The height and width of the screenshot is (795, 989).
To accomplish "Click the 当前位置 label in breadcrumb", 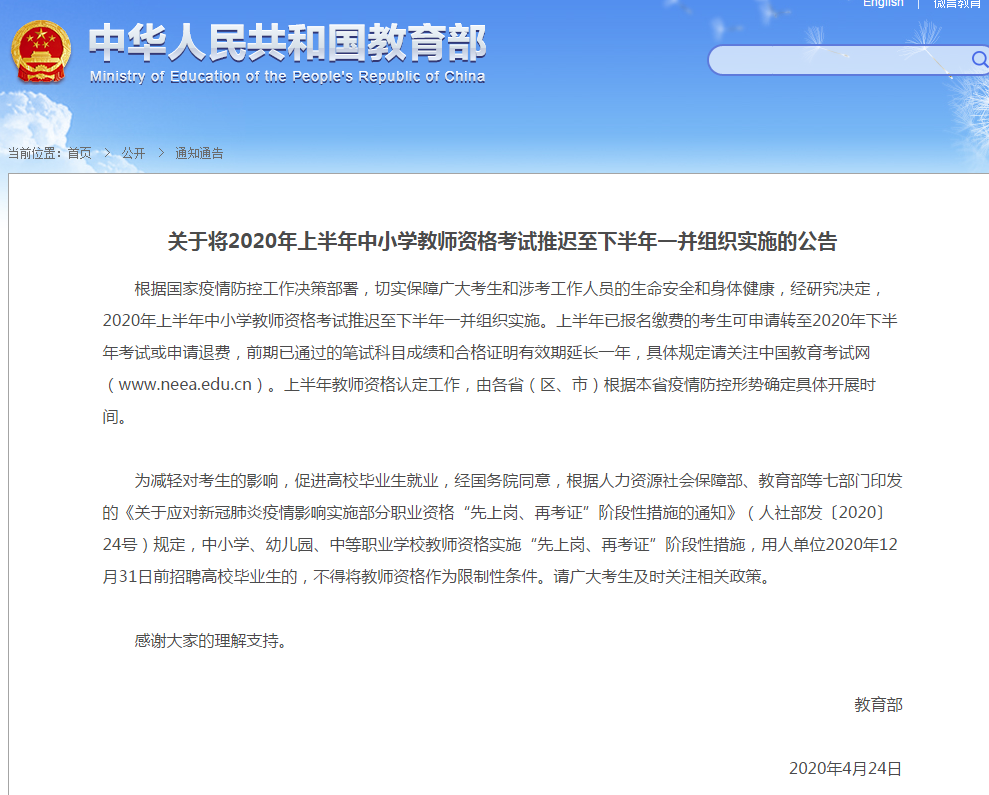I will click(35, 153).
